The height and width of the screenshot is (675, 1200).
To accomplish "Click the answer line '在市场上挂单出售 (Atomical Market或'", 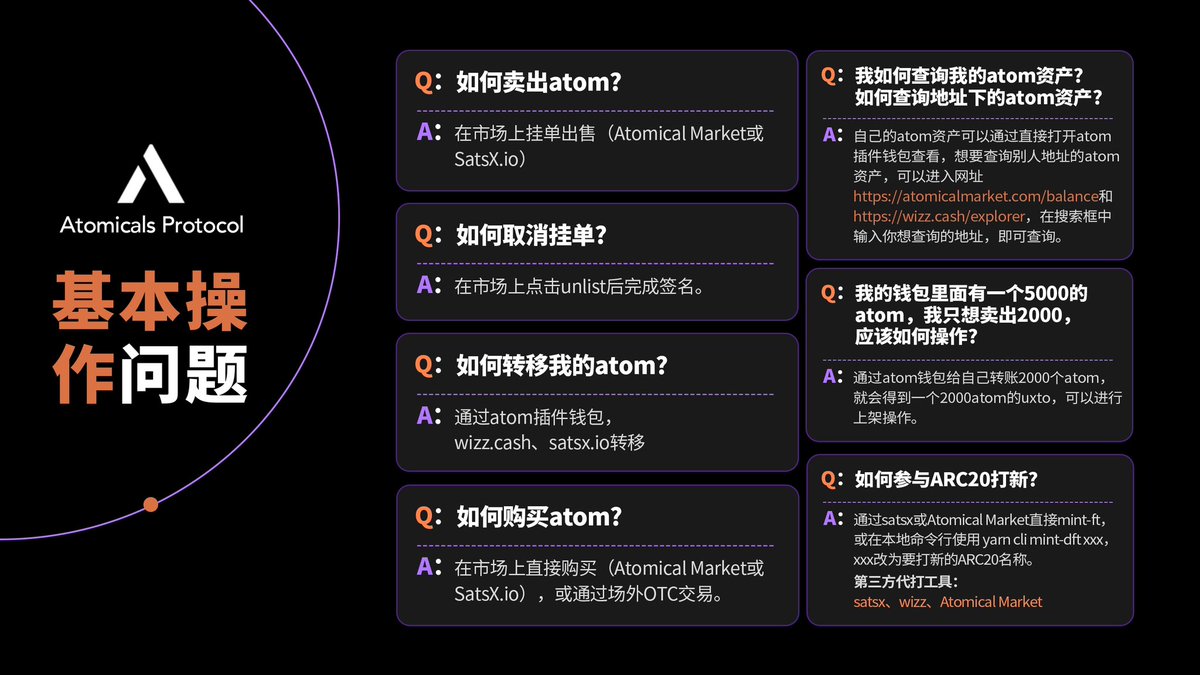I will coord(609,133).
